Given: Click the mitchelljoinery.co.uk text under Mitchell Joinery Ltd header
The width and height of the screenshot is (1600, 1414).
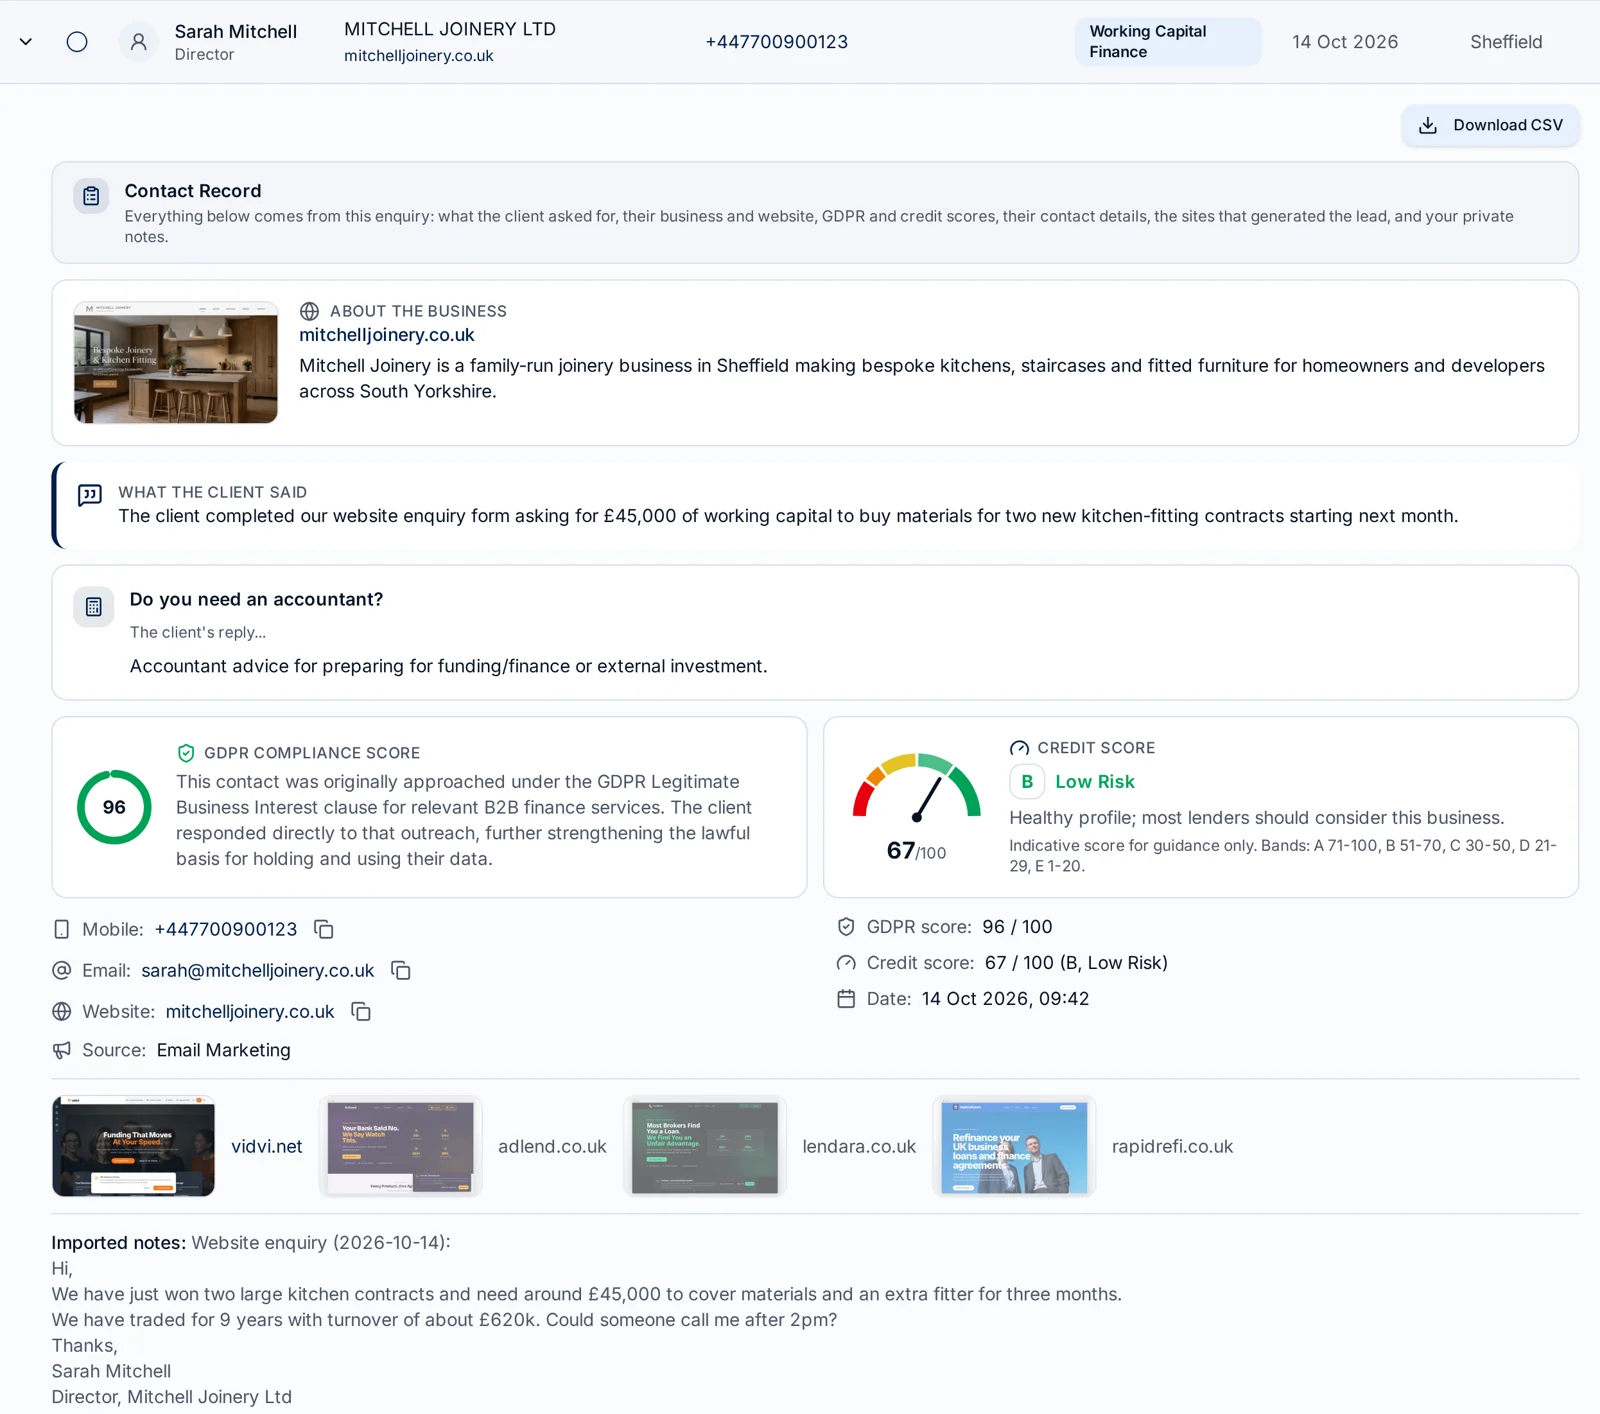Looking at the screenshot, I should pyautogui.click(x=419, y=56).
